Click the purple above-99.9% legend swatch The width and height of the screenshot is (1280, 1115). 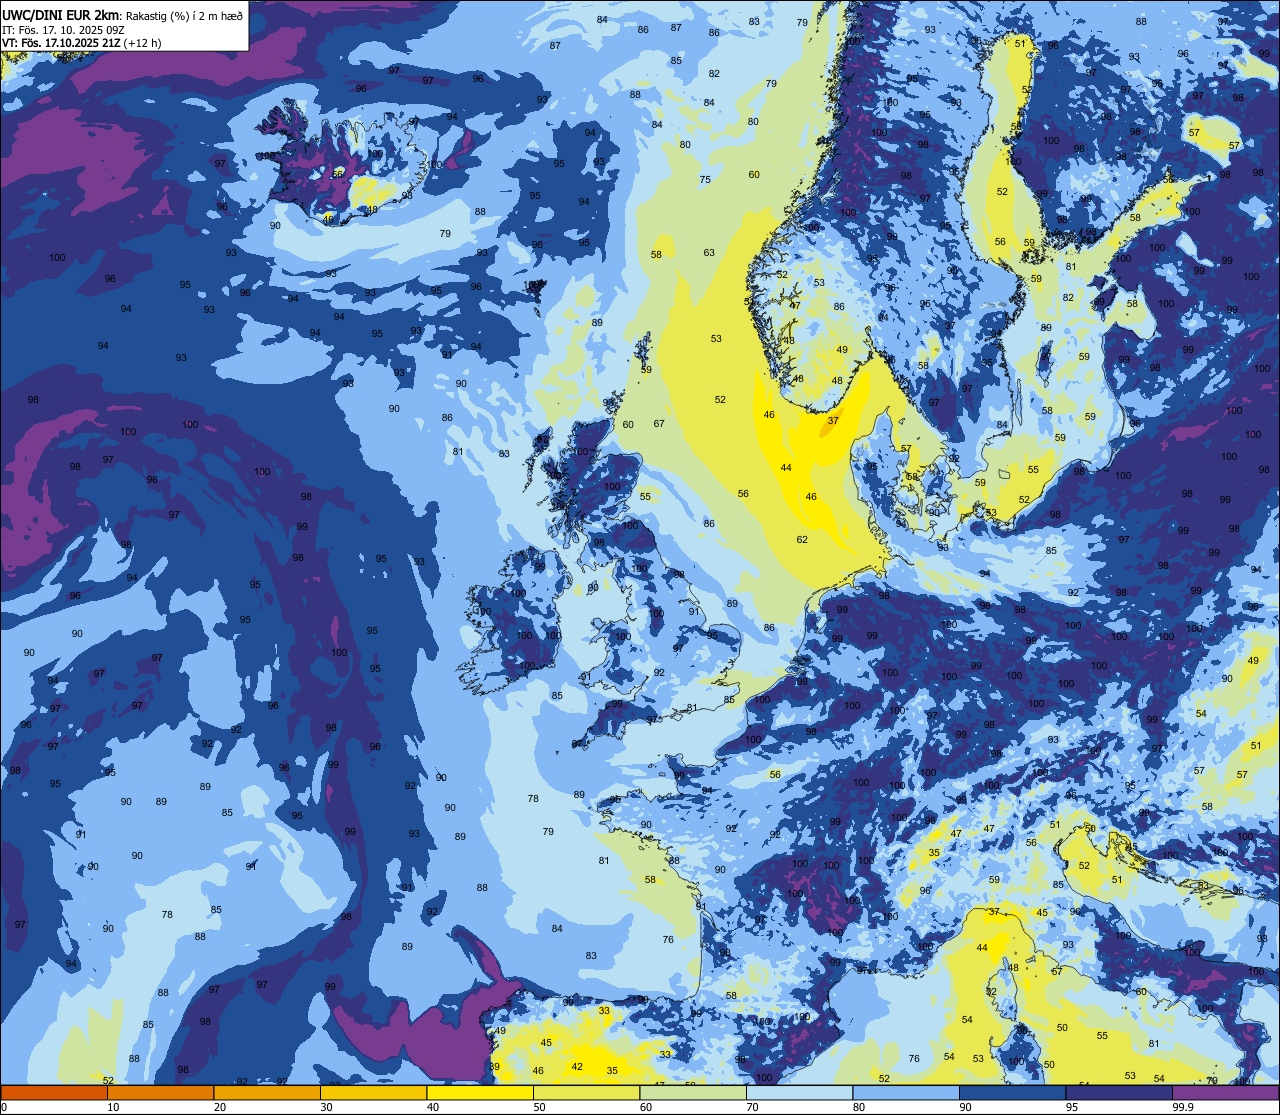(x=1225, y=1093)
